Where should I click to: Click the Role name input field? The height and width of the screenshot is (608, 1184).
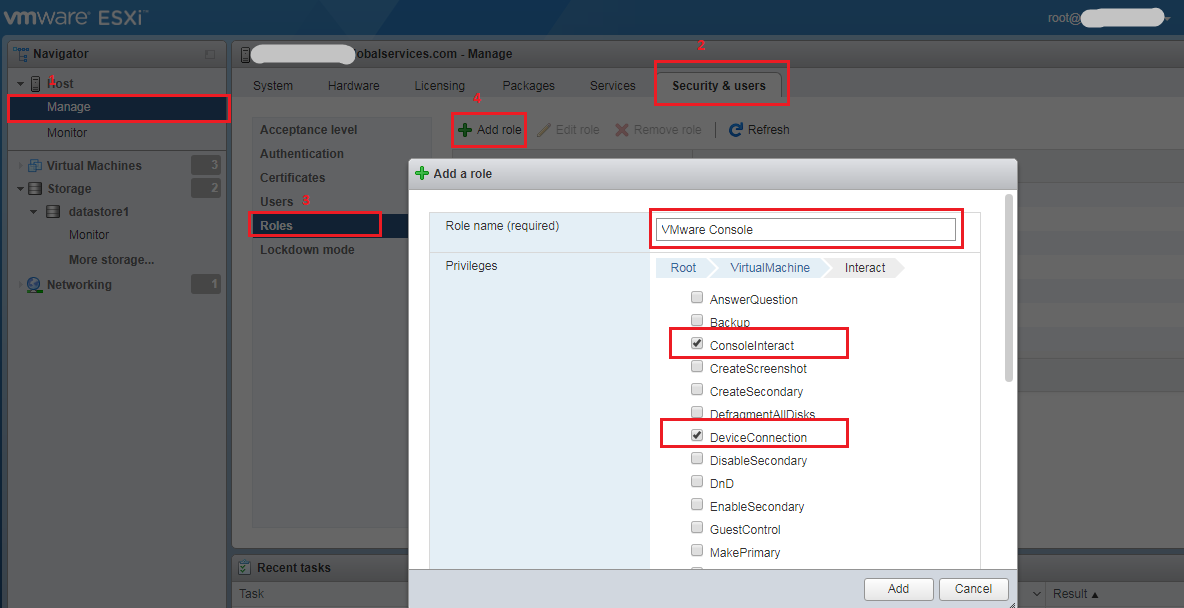point(806,230)
